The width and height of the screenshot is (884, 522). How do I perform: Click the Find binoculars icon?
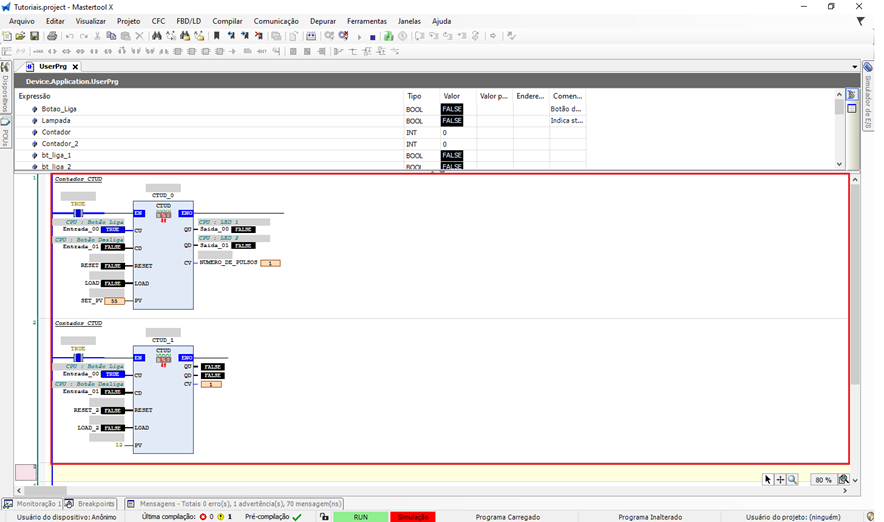tap(157, 36)
